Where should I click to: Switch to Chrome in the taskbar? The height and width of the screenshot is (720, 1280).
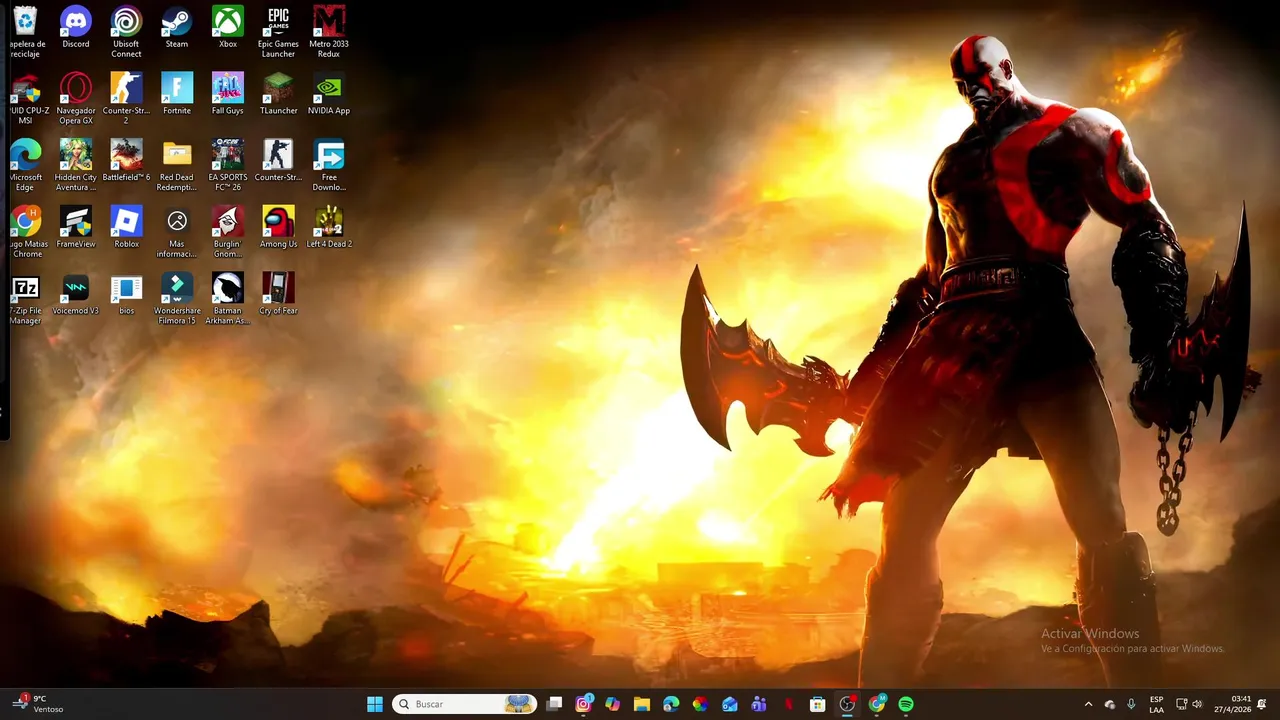[877, 704]
